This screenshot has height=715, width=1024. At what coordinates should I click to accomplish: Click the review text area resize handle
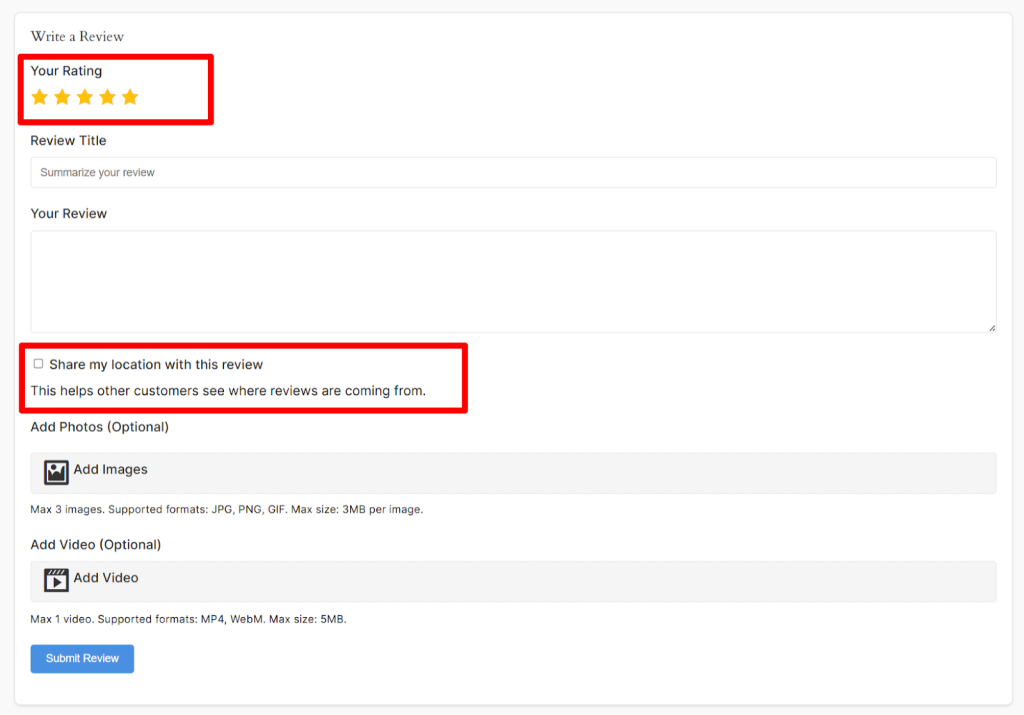(x=991, y=327)
